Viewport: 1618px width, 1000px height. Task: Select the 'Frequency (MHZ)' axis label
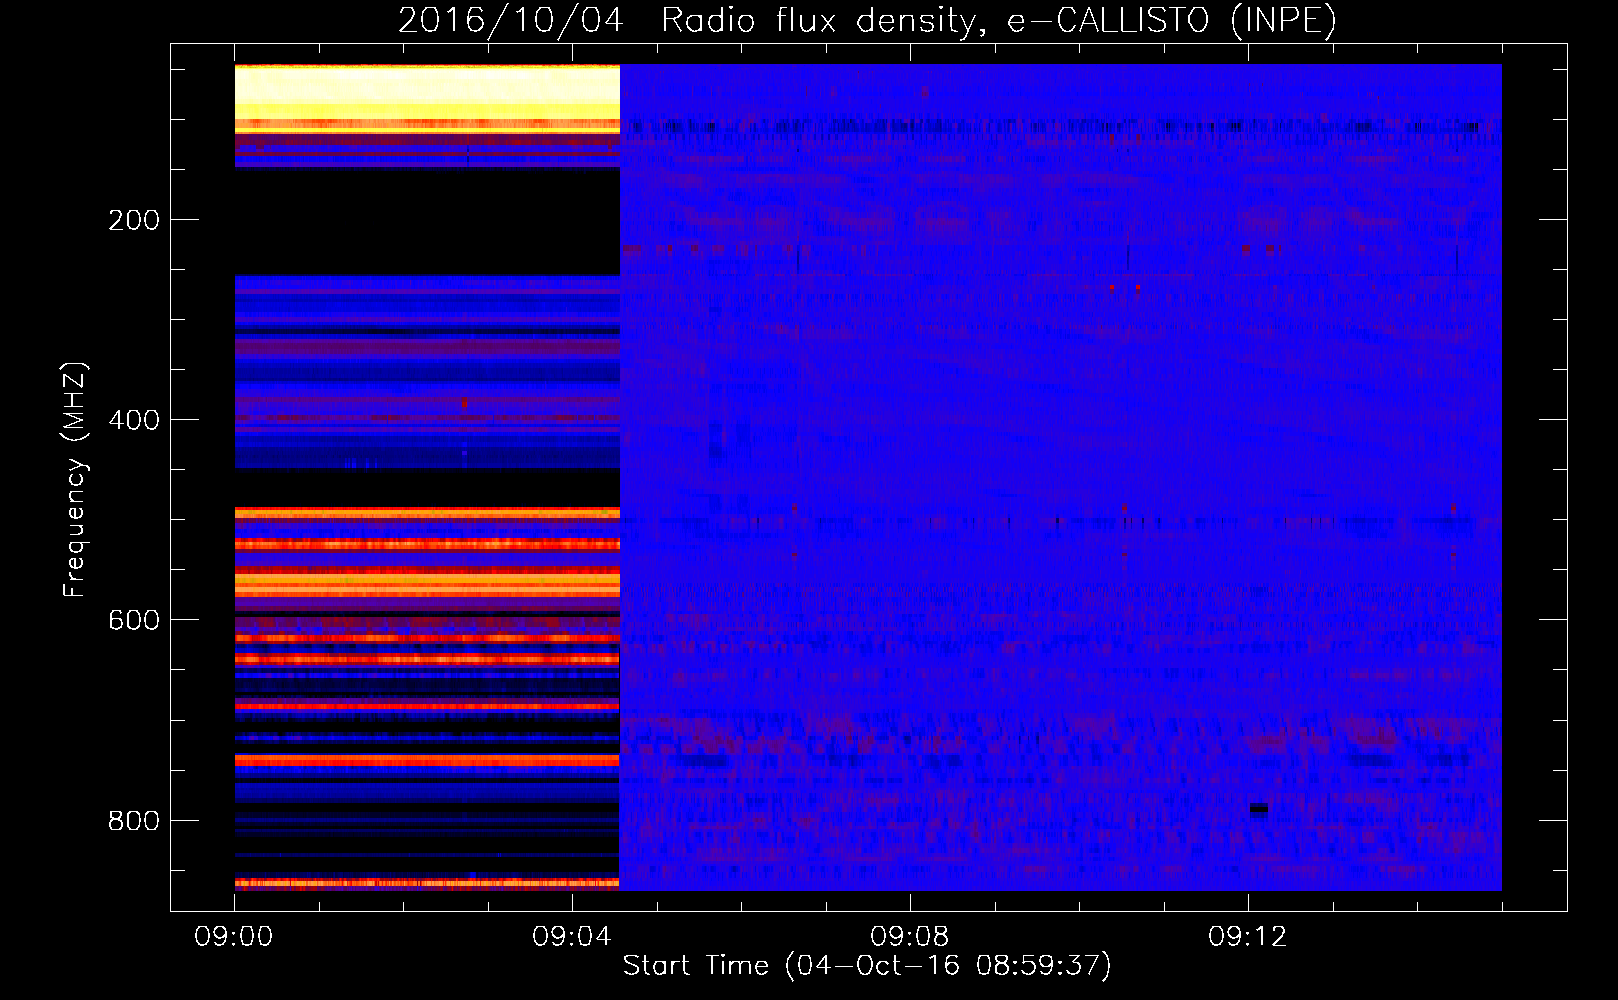point(75,480)
